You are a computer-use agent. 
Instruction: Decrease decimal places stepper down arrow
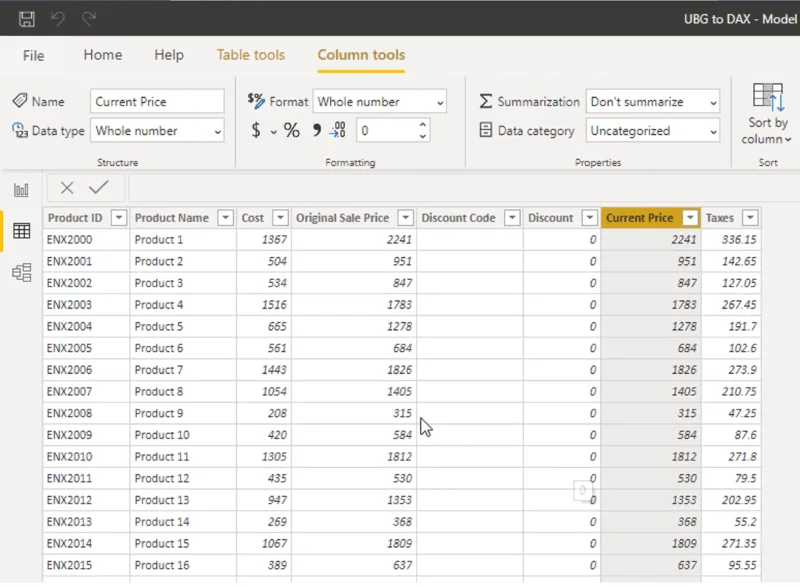[x=422, y=136]
